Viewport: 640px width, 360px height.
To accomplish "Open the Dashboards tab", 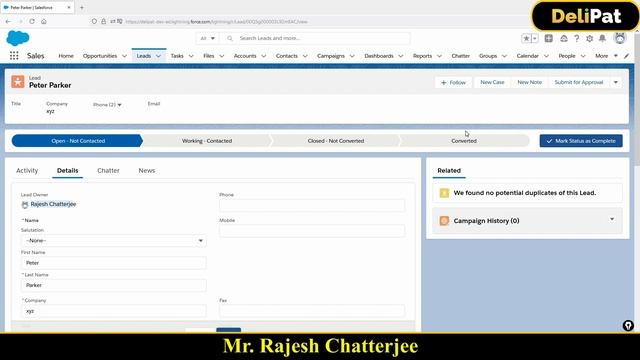I will tap(379, 56).
